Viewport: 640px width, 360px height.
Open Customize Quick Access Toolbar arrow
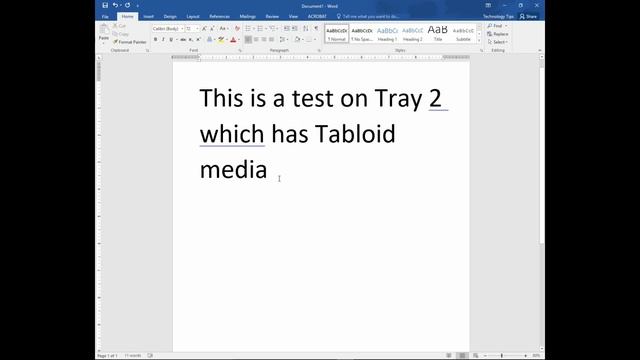(x=138, y=6)
